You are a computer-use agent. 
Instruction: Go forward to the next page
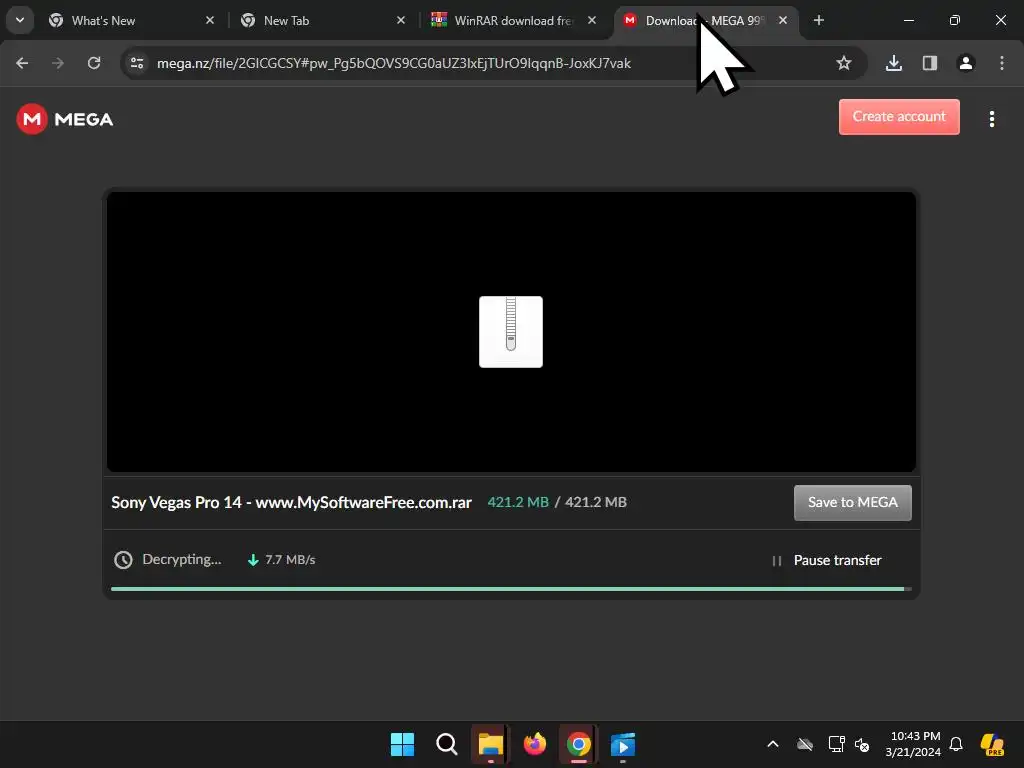58,63
